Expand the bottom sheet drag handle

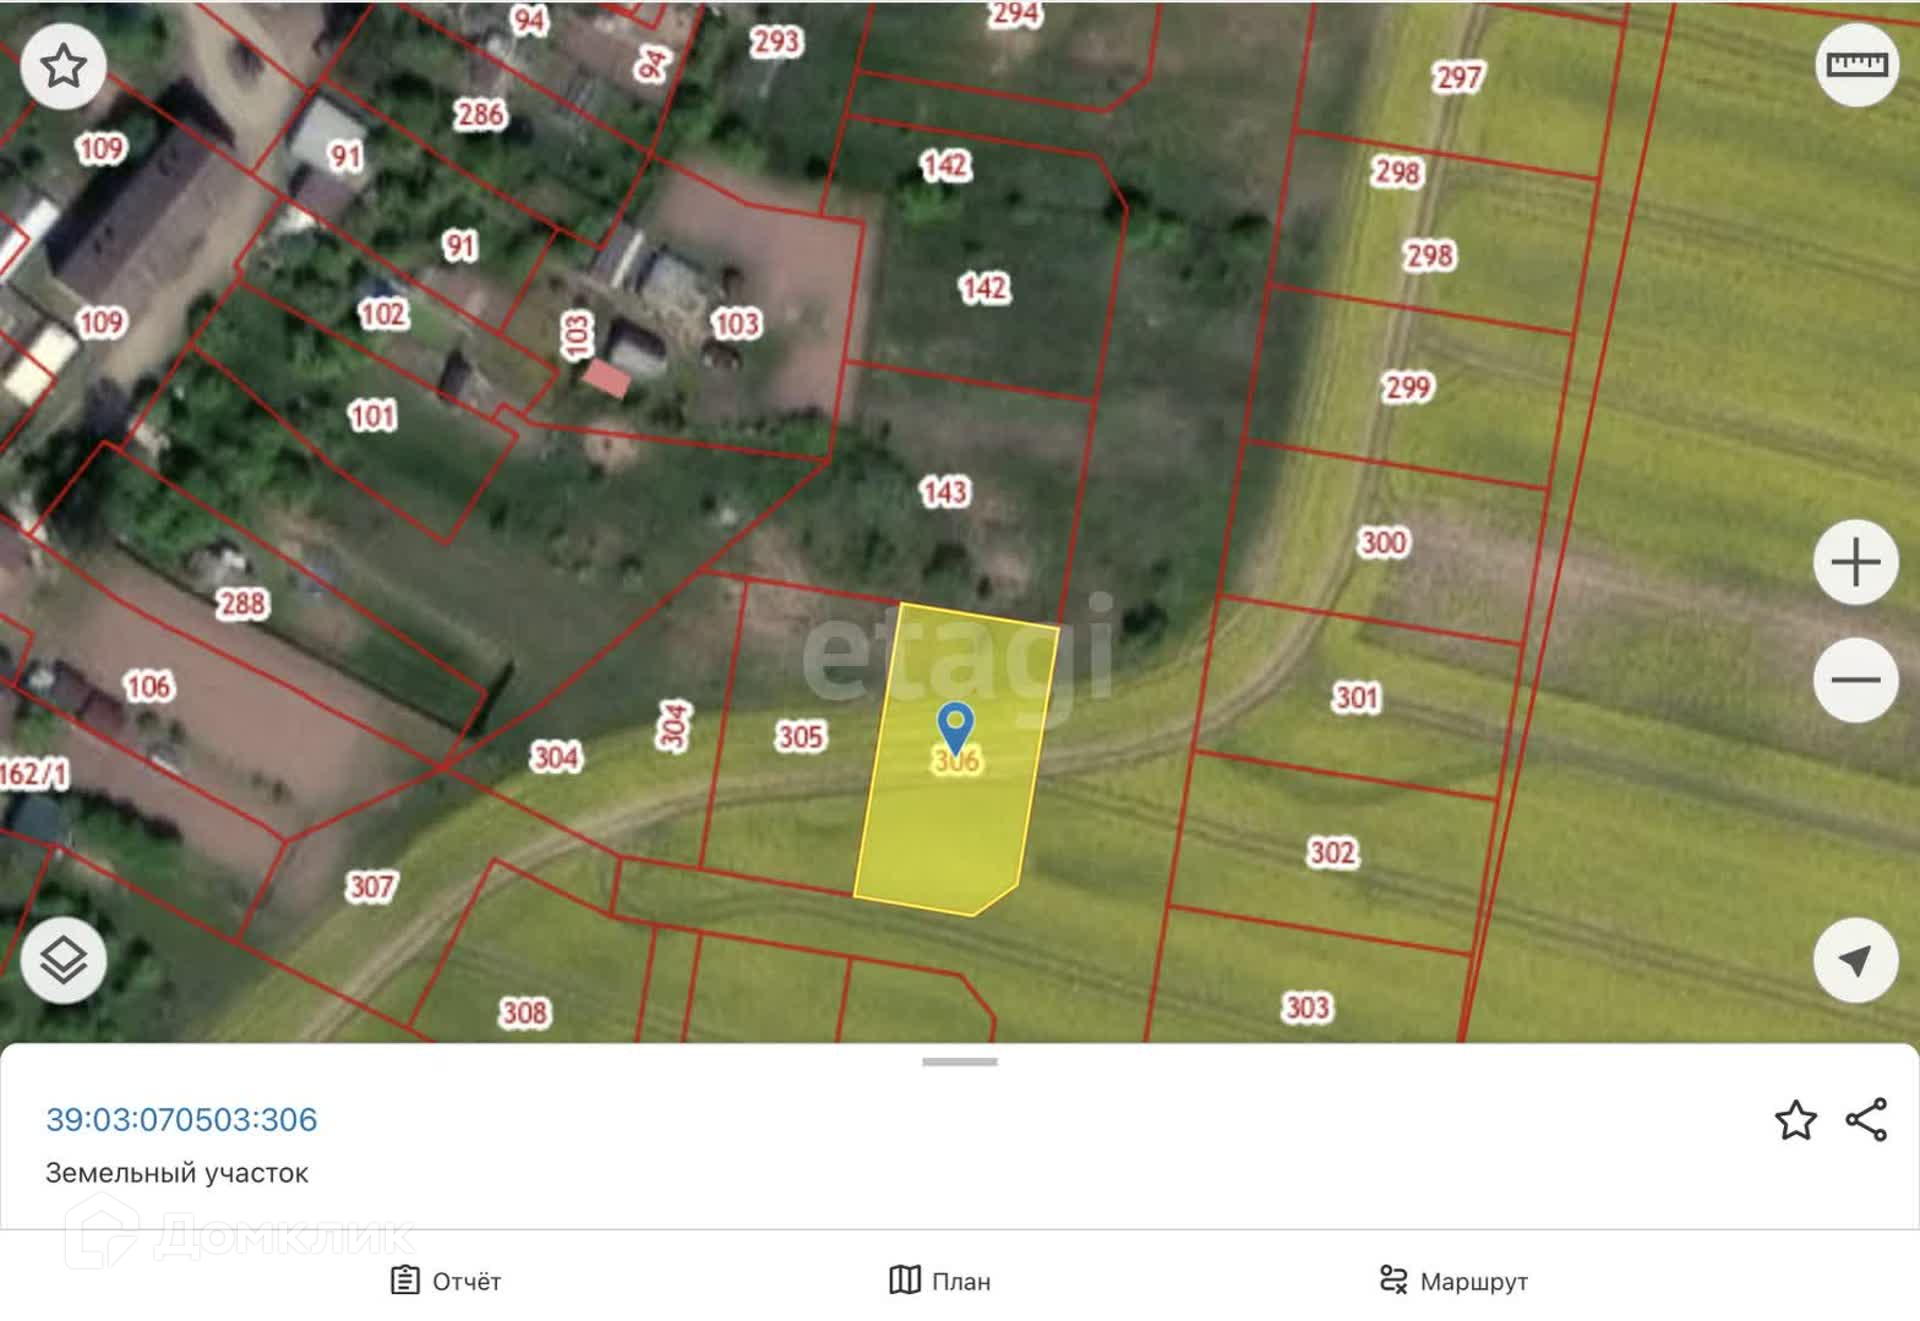(959, 1062)
